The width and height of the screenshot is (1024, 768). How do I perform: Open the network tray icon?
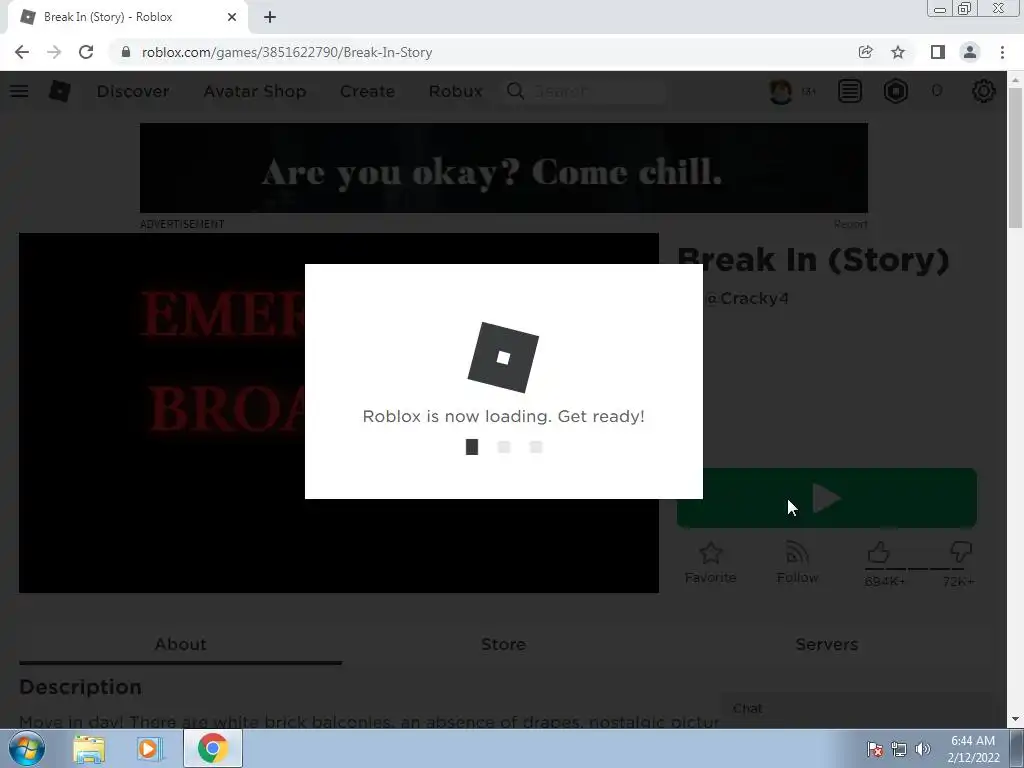(899, 749)
